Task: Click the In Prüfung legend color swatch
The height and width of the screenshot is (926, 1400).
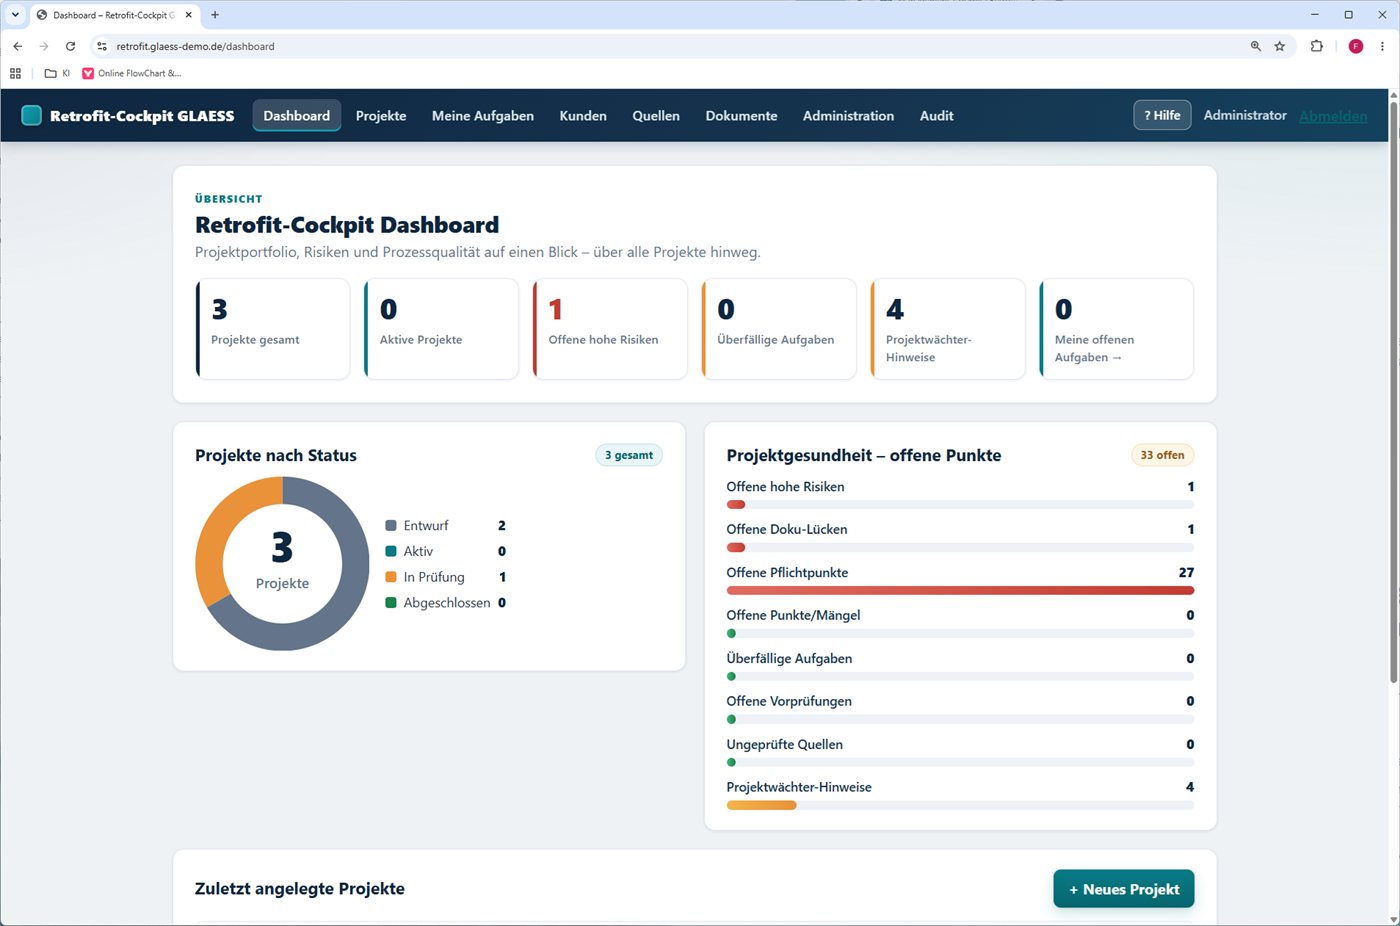Action: 391,577
